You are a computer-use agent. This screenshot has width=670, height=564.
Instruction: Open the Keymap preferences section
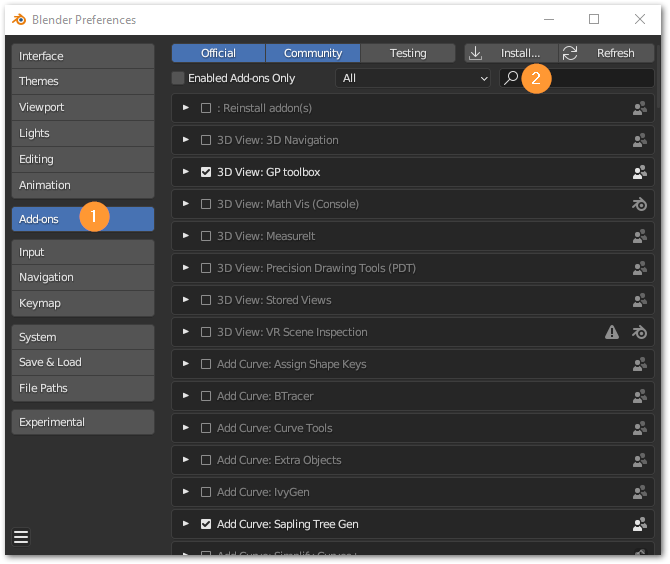pos(82,303)
